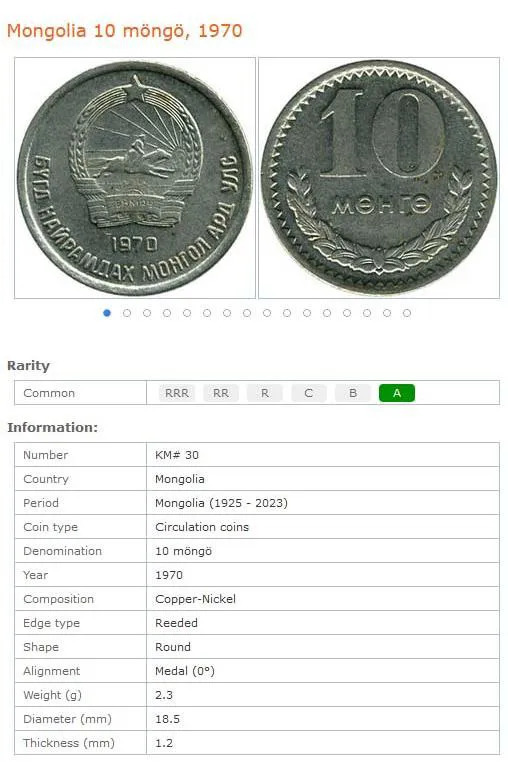Click the Mongolia (1925 - 2023) period value
The image size is (508, 762).
(x=221, y=503)
